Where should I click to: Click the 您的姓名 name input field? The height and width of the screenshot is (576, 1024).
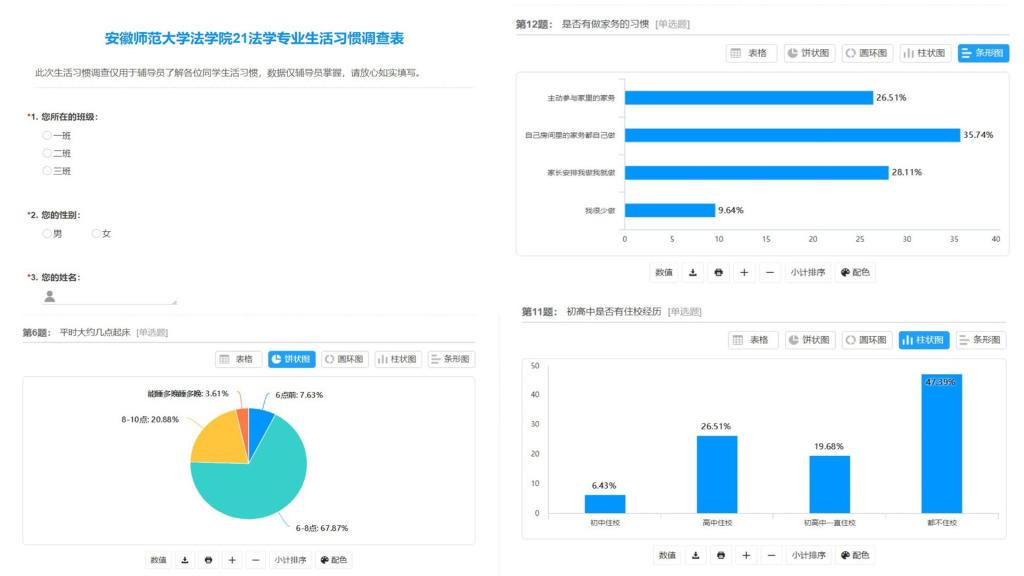[116, 297]
